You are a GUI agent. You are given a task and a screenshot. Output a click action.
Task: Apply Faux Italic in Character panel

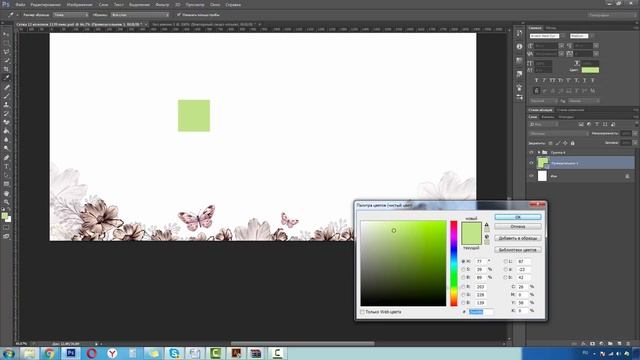coord(544,80)
